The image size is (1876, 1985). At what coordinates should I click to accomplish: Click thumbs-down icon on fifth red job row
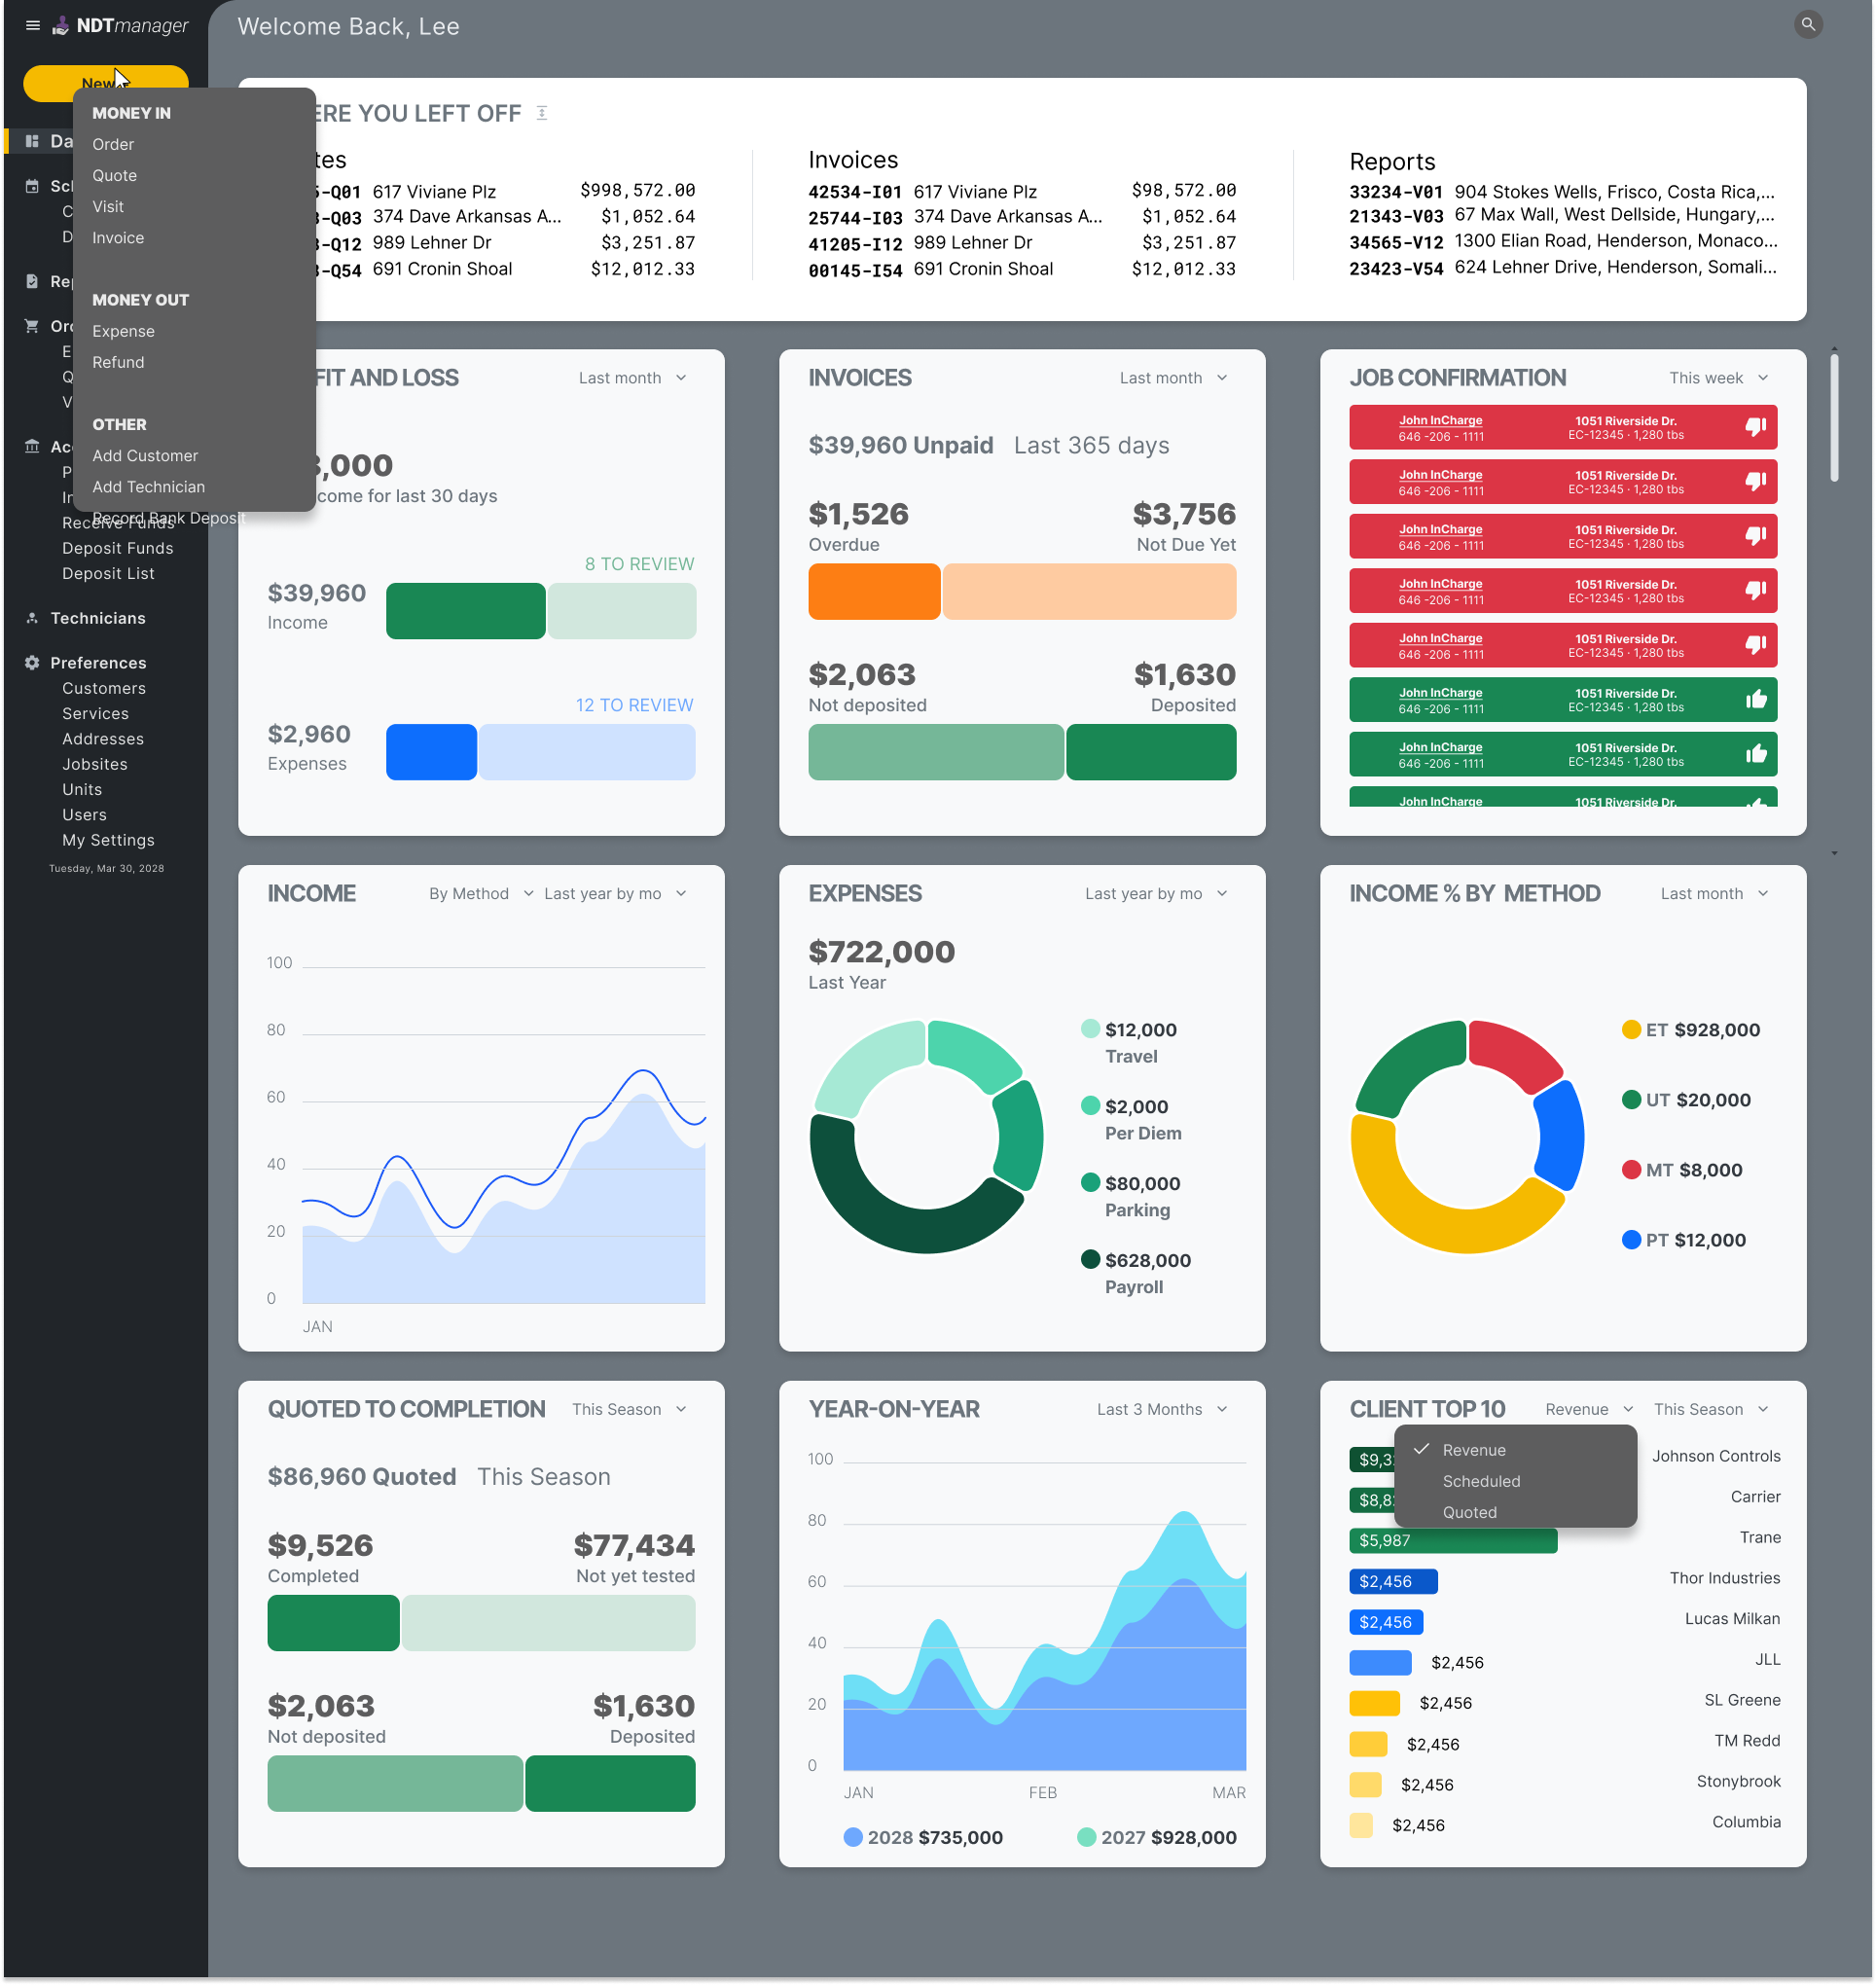point(1755,645)
